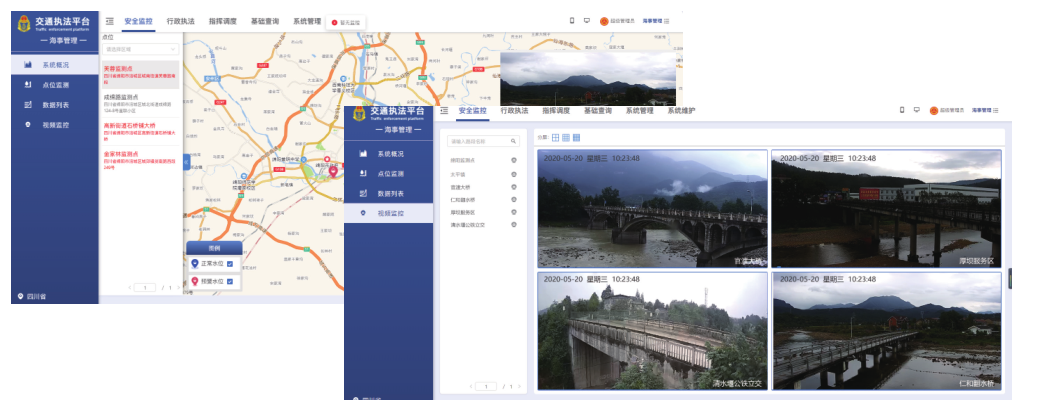Click the red map marker pin
This screenshot has width=1037, height=413.
(x=335, y=171)
